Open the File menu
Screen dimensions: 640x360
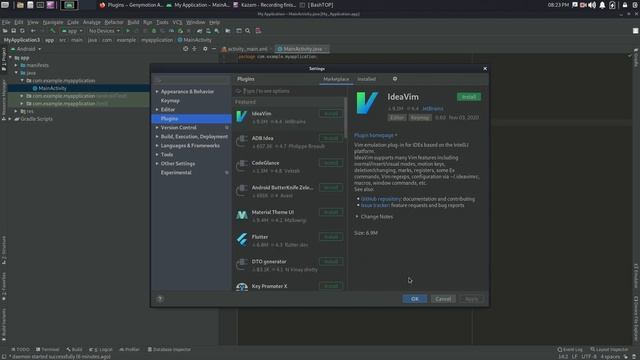6,22
